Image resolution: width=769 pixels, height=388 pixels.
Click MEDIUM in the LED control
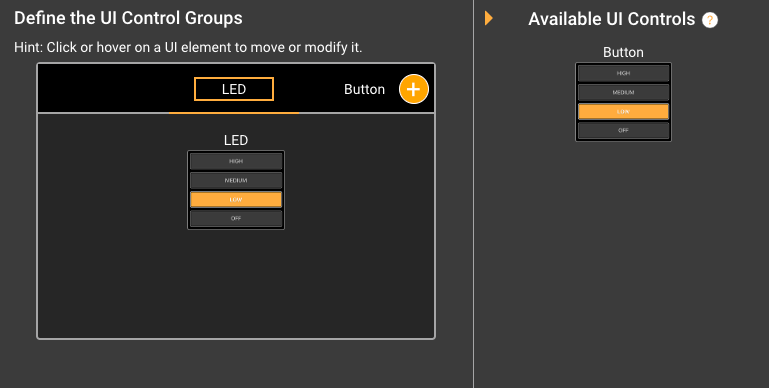236,181
